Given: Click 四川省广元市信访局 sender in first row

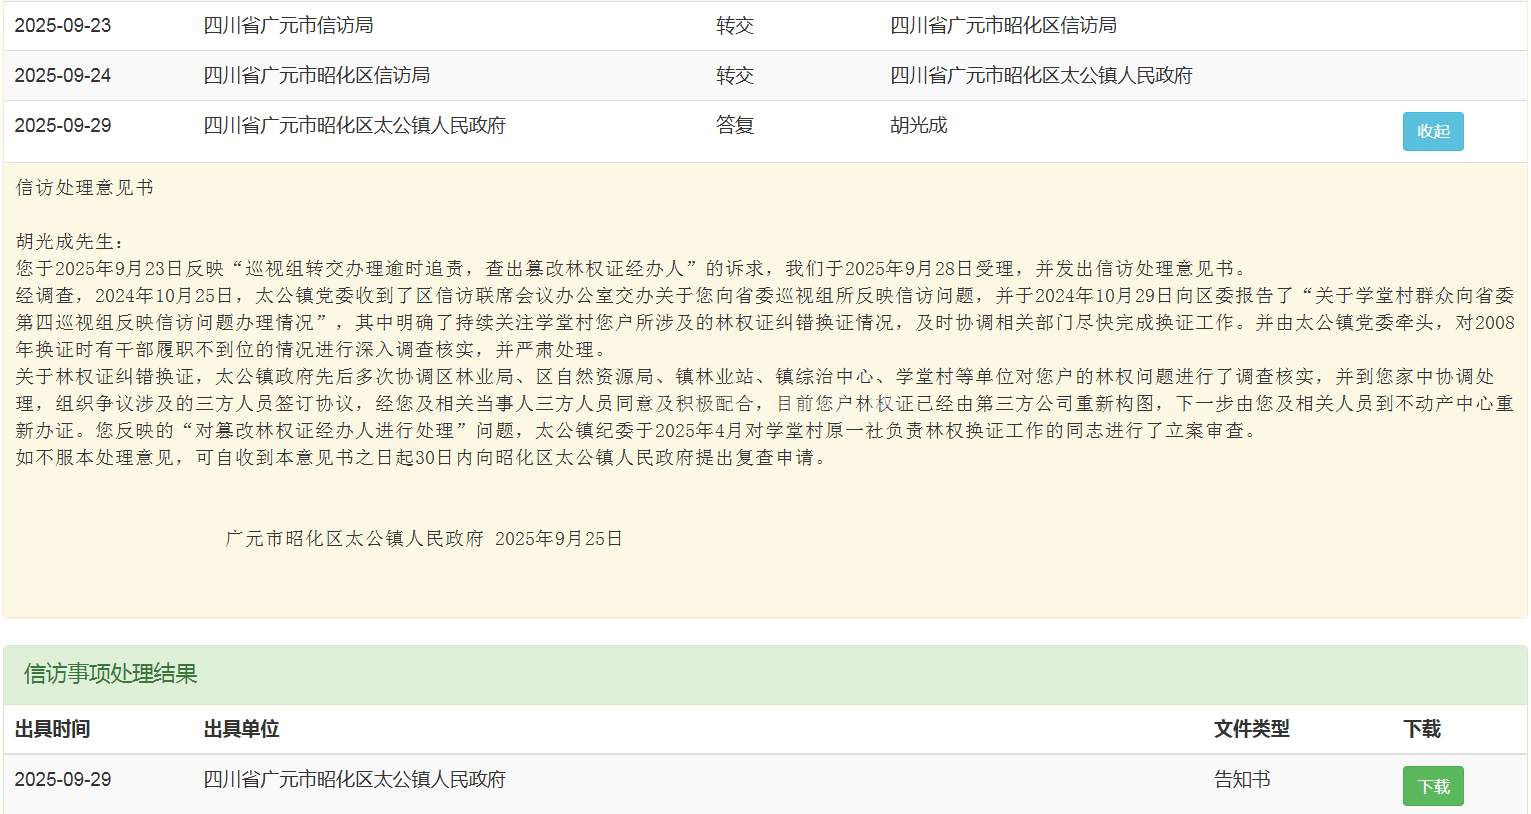Looking at the screenshot, I should click(288, 26).
